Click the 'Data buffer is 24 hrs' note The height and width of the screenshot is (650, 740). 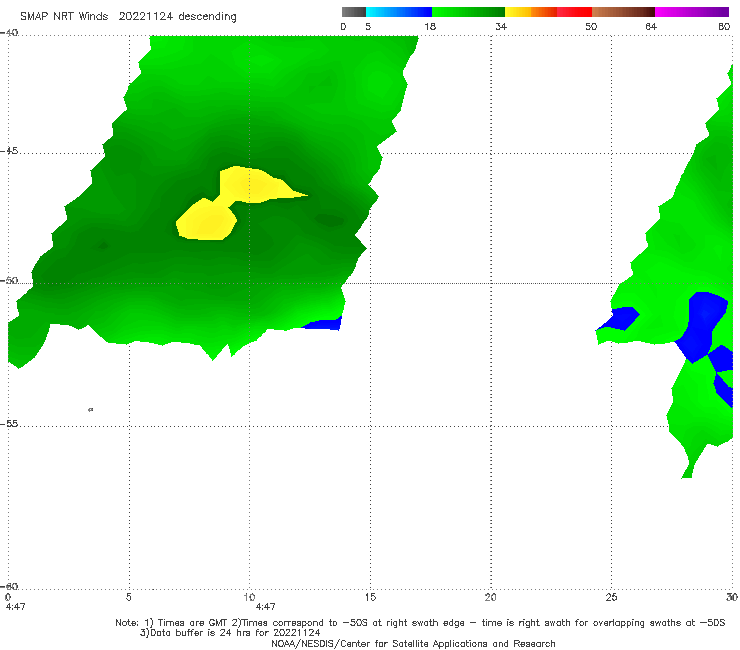click(x=230, y=633)
